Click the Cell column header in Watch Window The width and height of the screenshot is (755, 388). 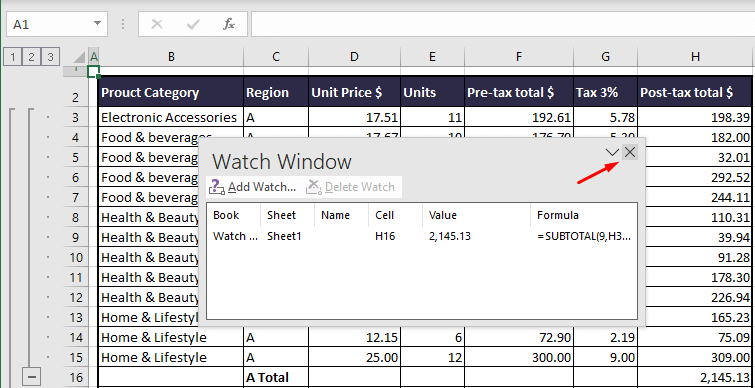[395, 215]
